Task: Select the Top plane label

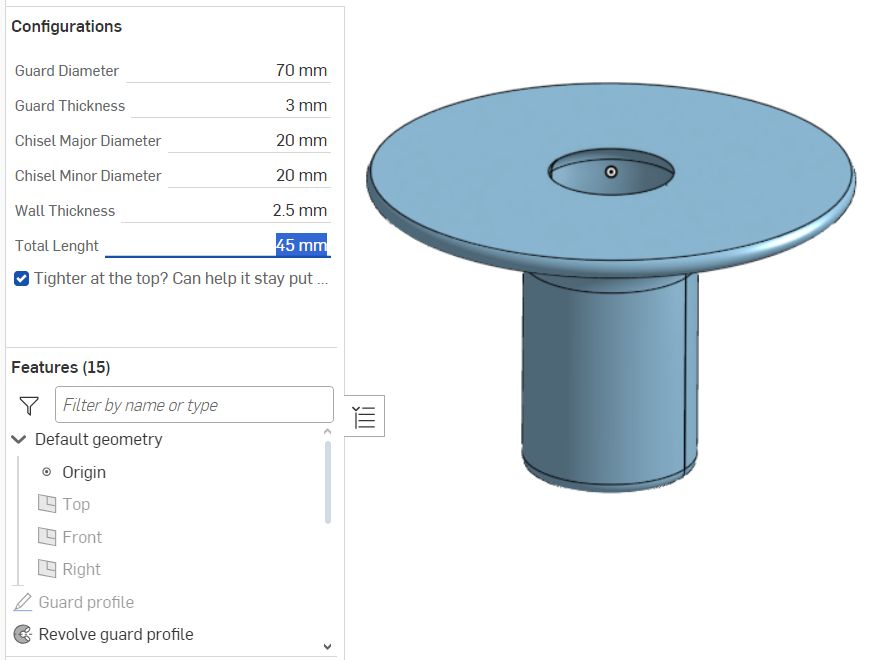Action: click(x=76, y=504)
